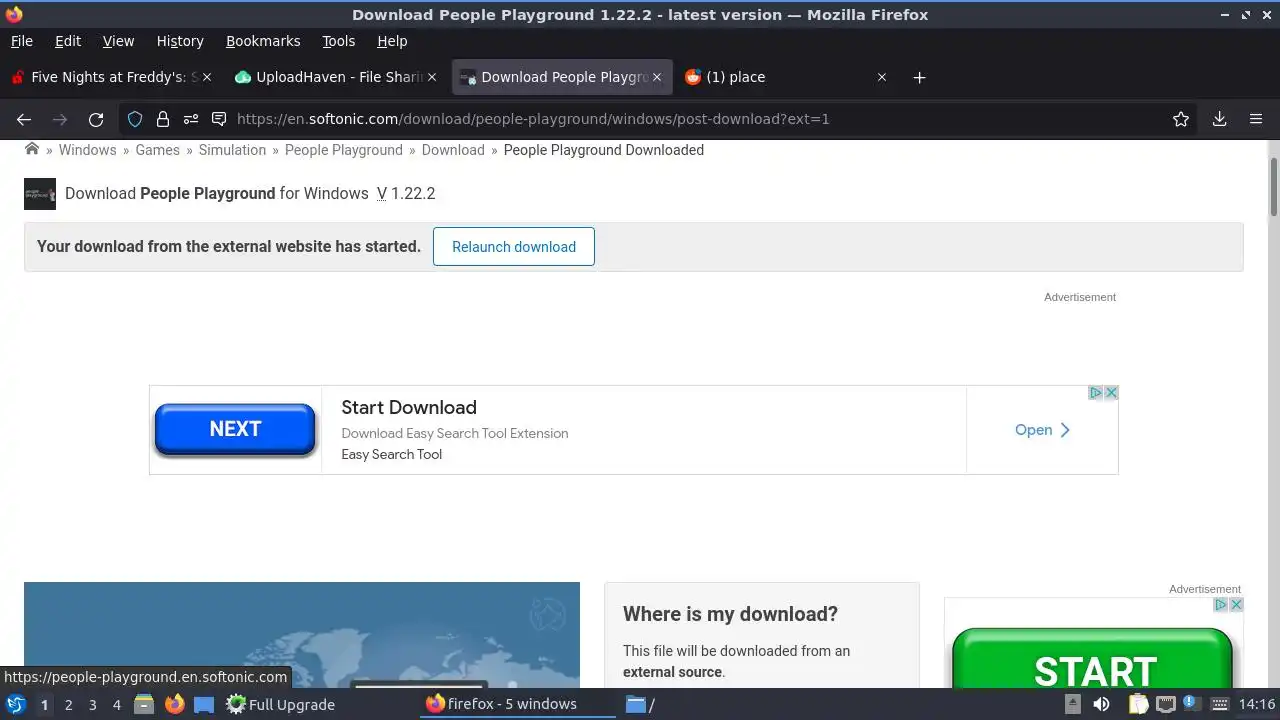The image size is (1280, 720).
Task: Open the LXQt application menu launcher
Action: [16, 704]
